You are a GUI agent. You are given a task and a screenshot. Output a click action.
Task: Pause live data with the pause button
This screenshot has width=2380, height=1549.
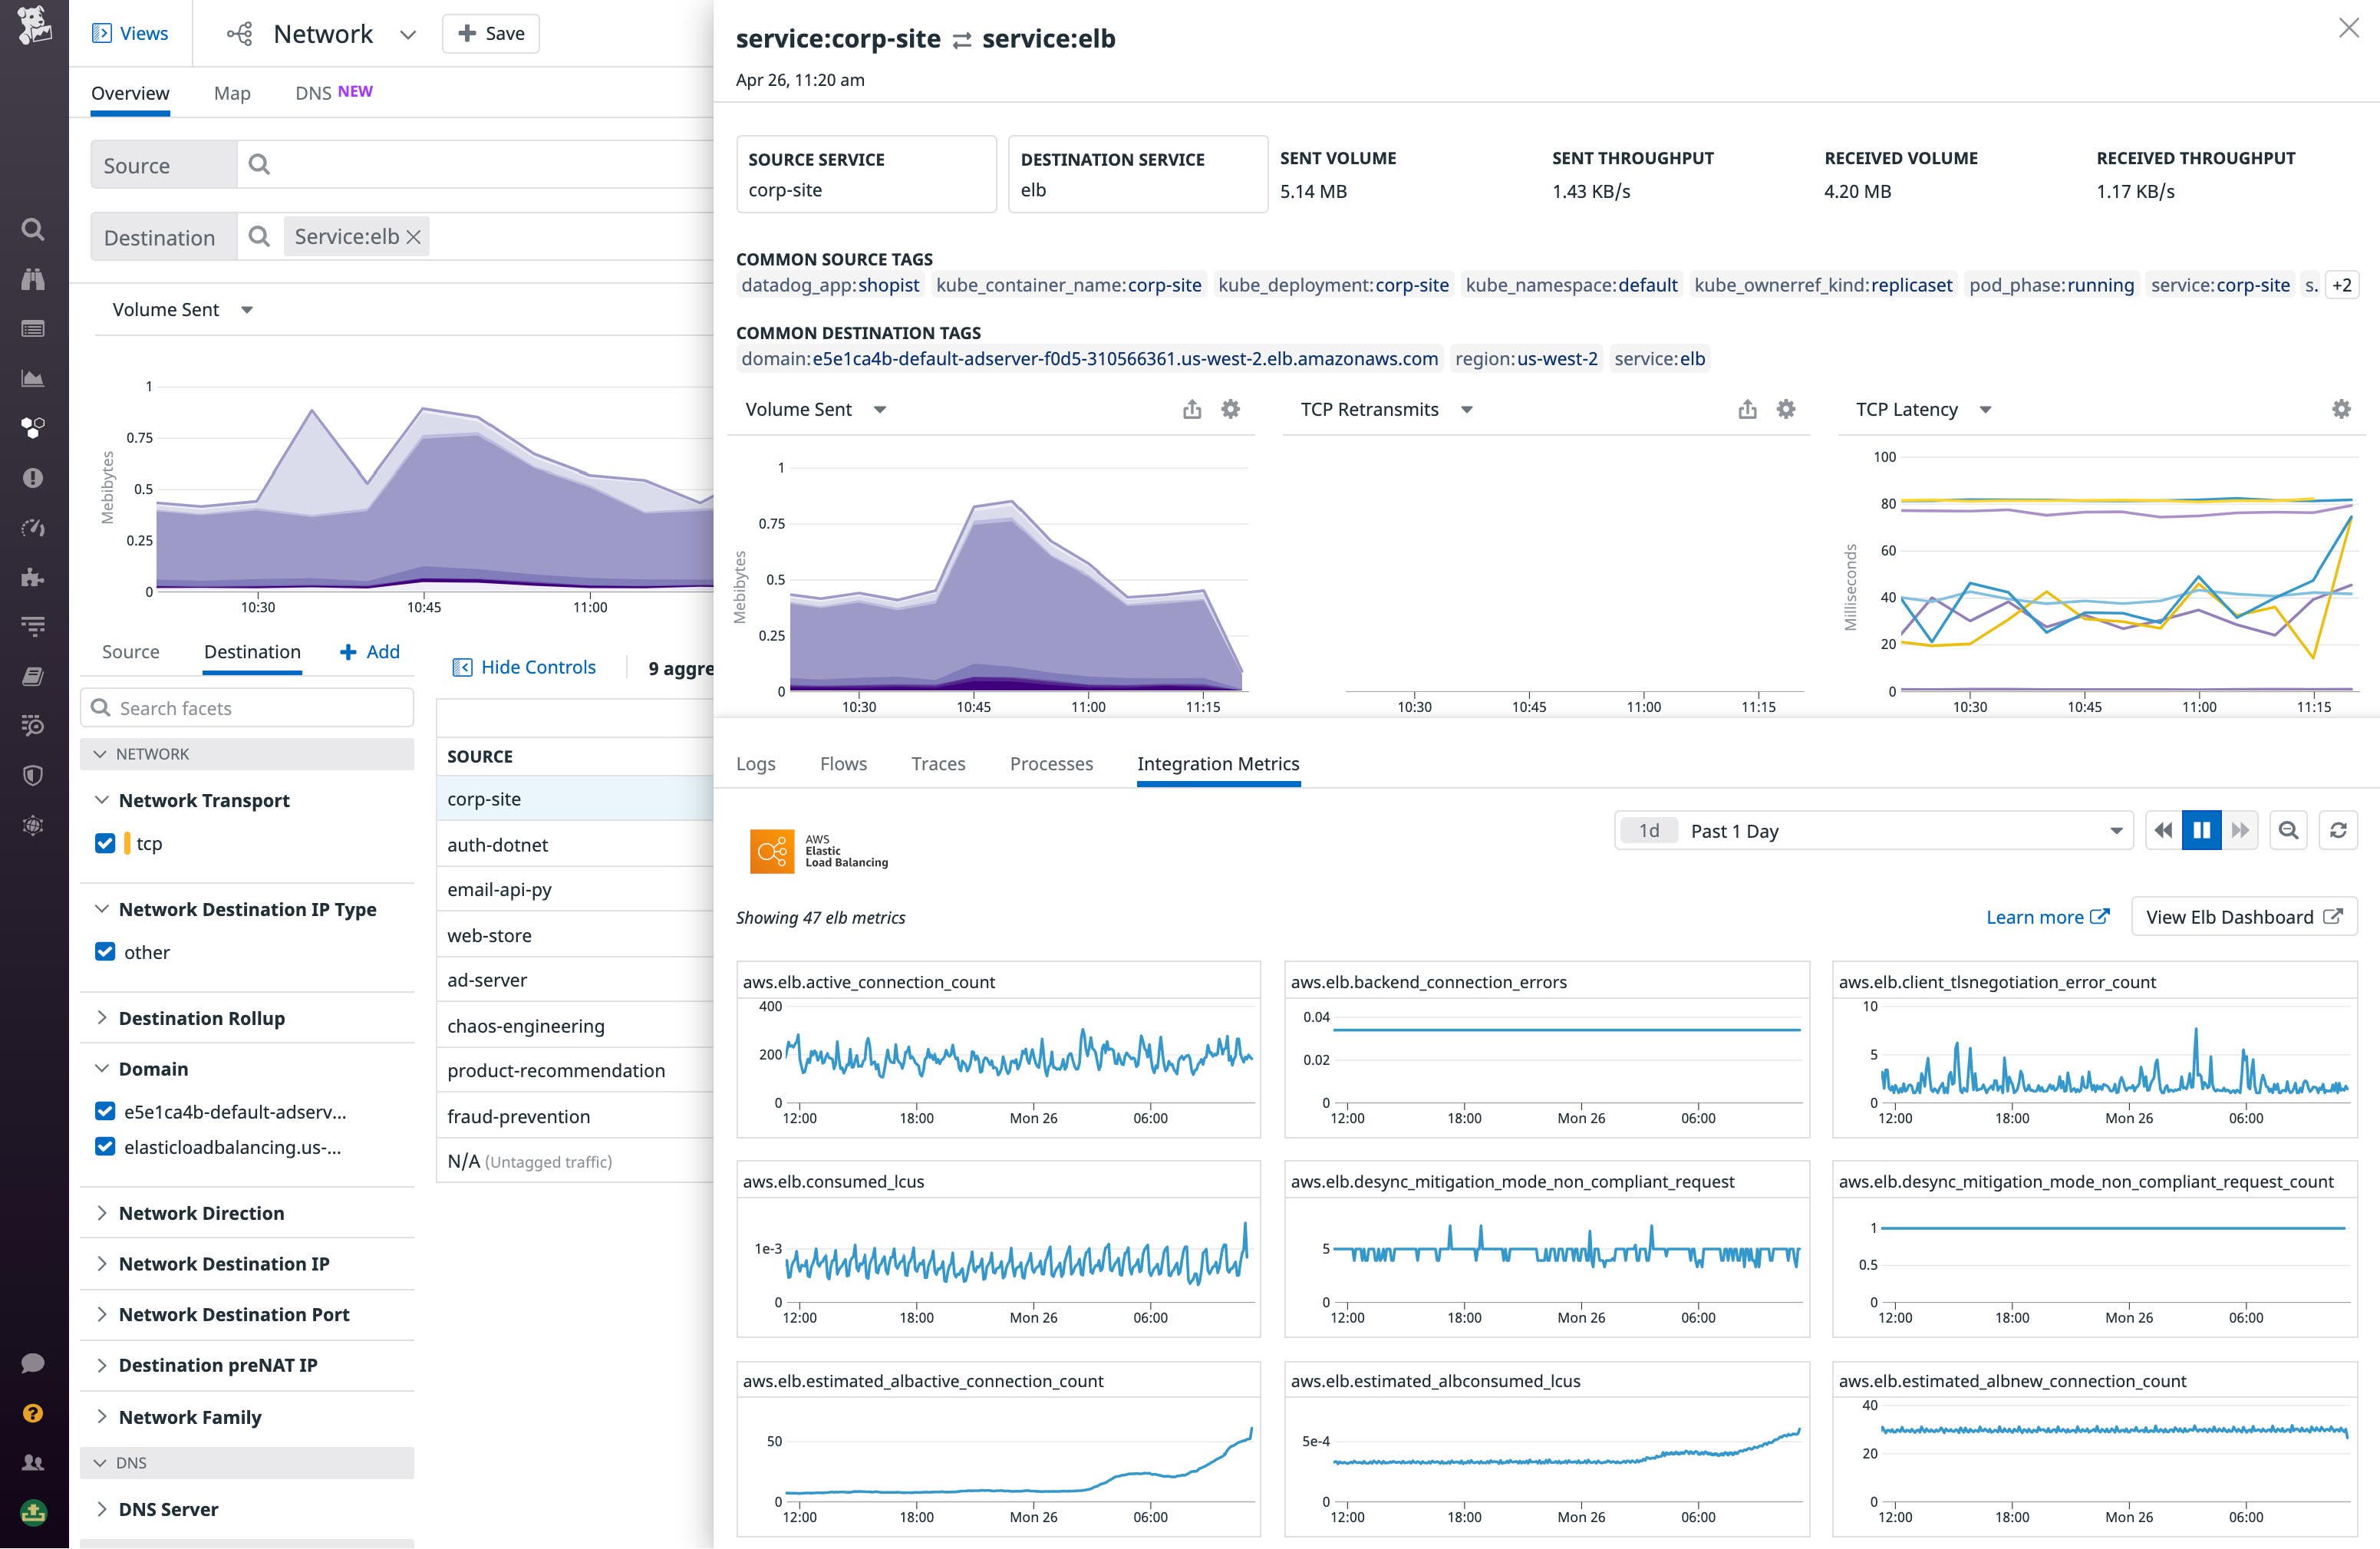[x=2201, y=830]
